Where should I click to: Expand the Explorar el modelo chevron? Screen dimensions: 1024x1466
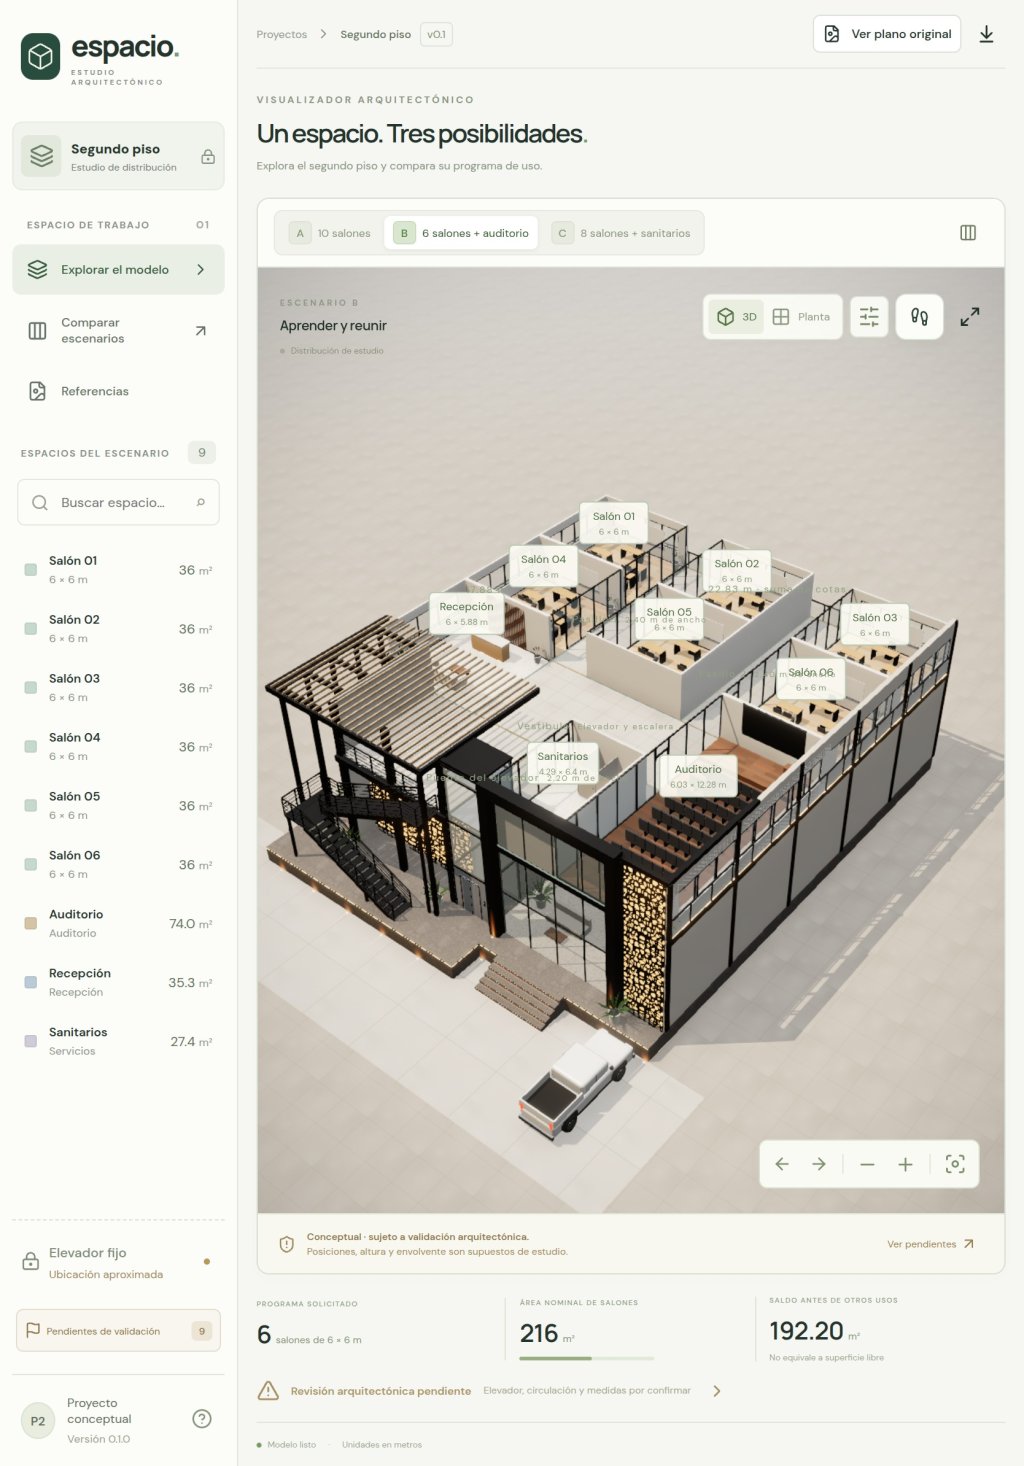coord(201,270)
